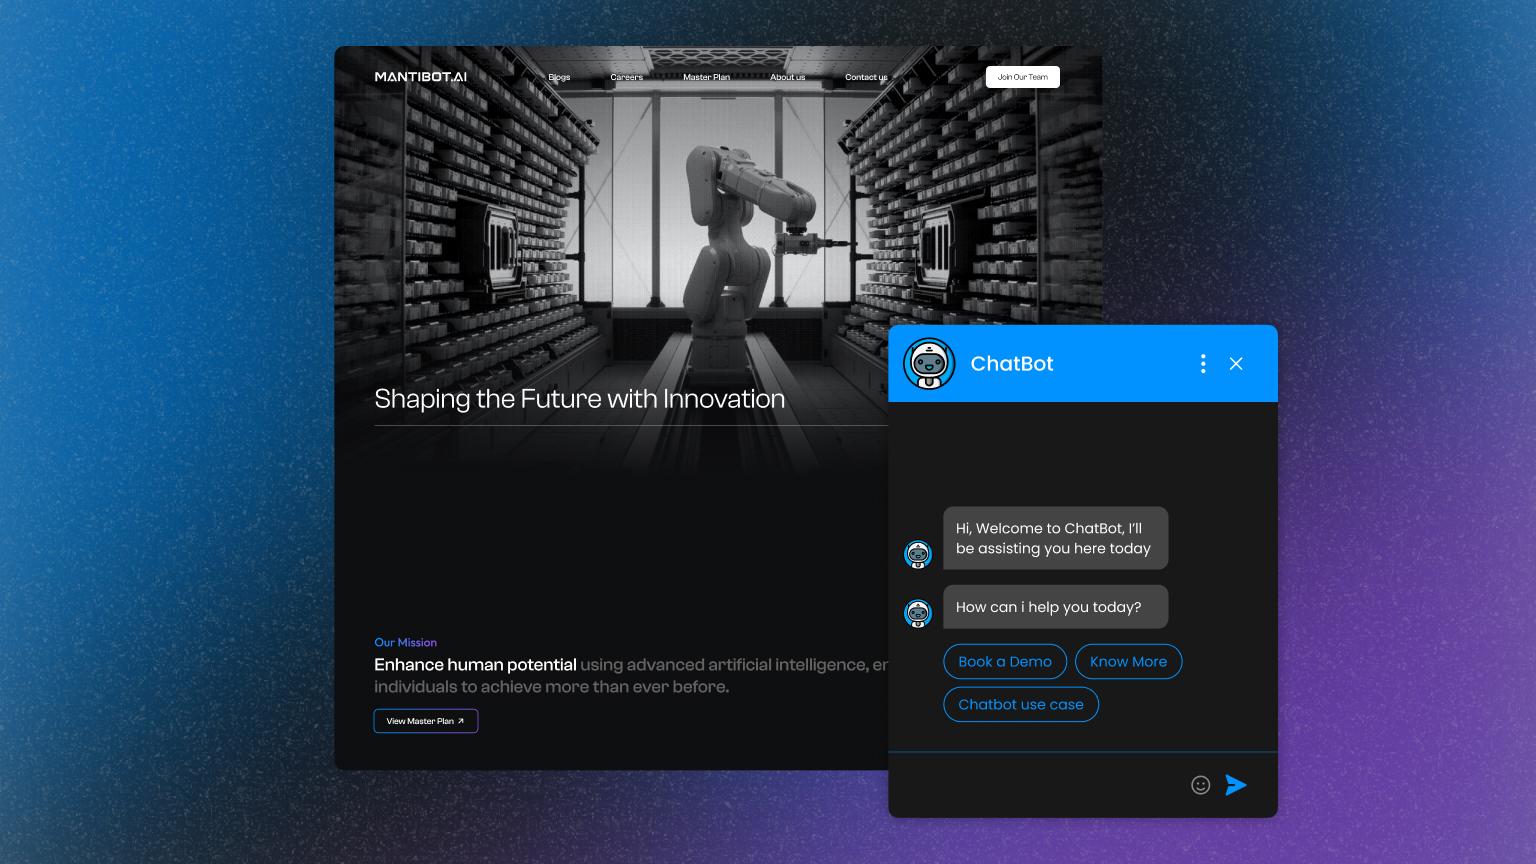Click the Our Mission label
This screenshot has height=864, width=1536.
click(405, 643)
